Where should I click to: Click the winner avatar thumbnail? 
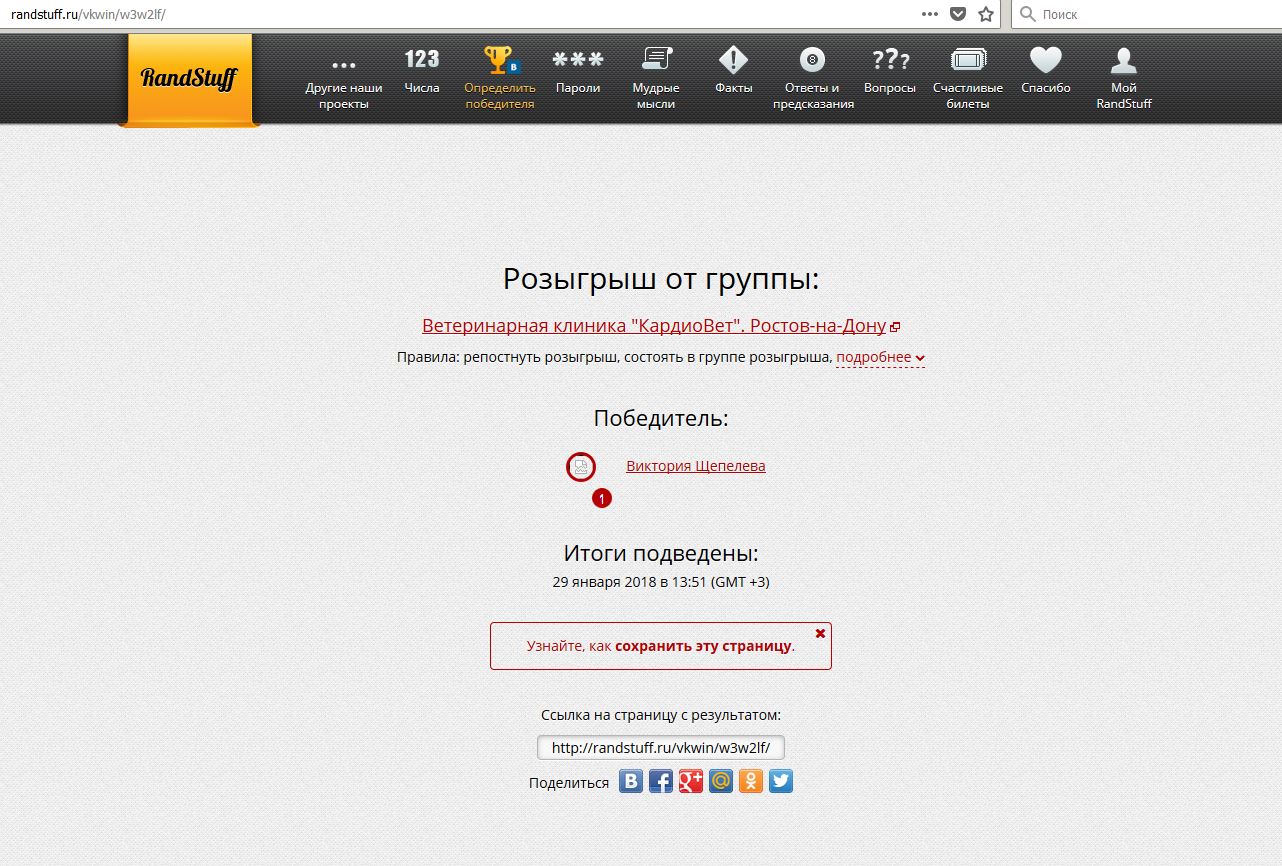pos(581,467)
